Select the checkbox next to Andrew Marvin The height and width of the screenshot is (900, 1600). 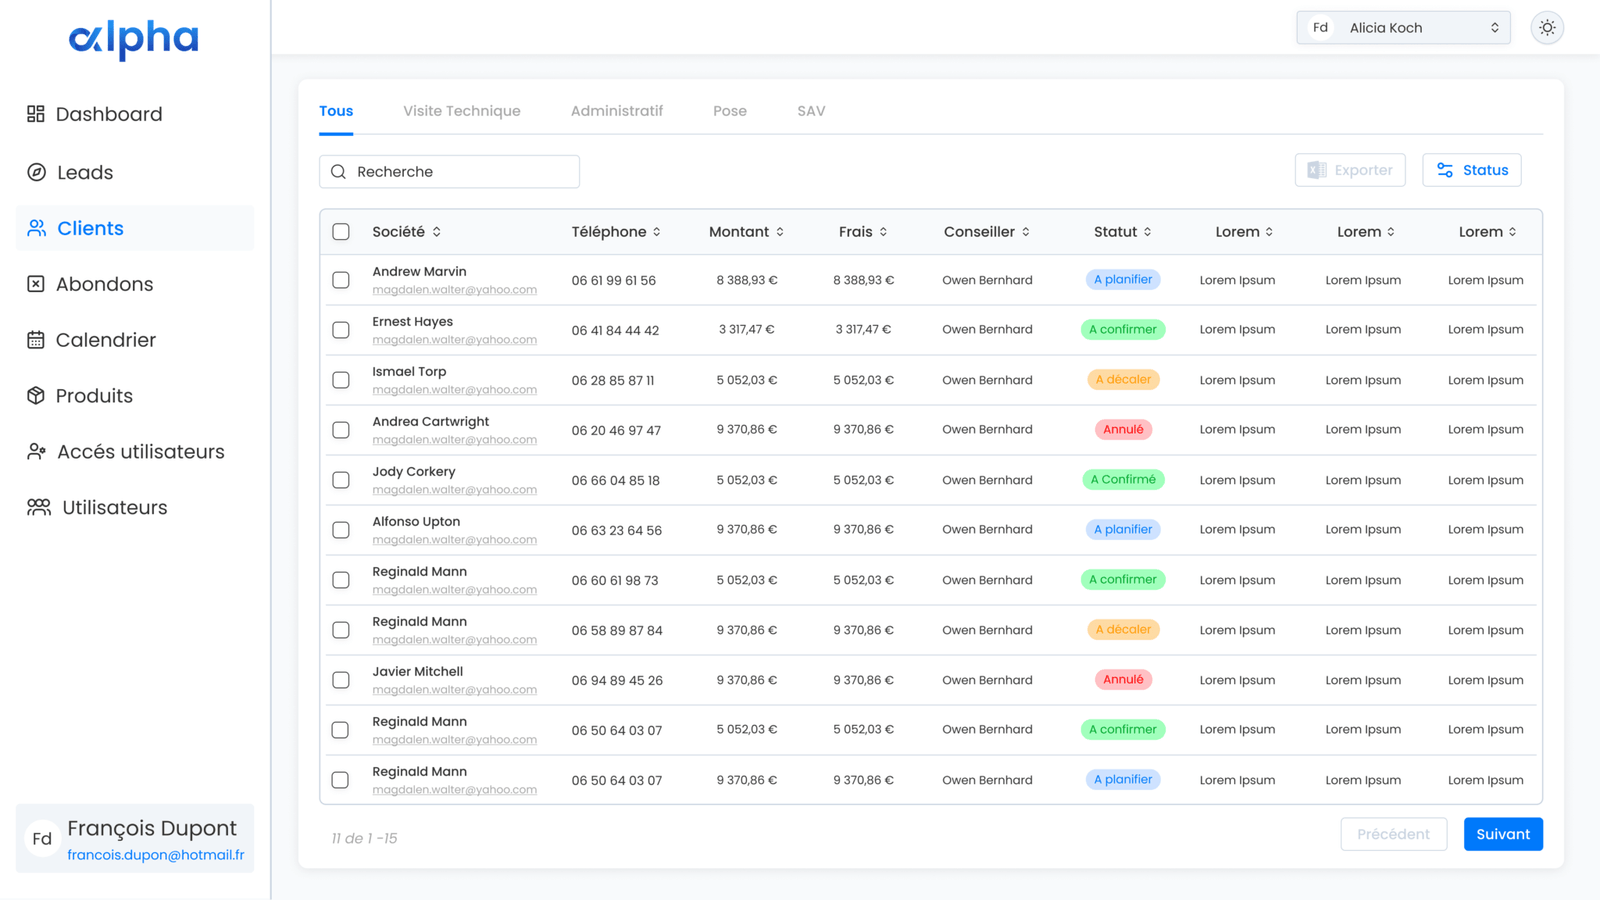pyautogui.click(x=340, y=280)
